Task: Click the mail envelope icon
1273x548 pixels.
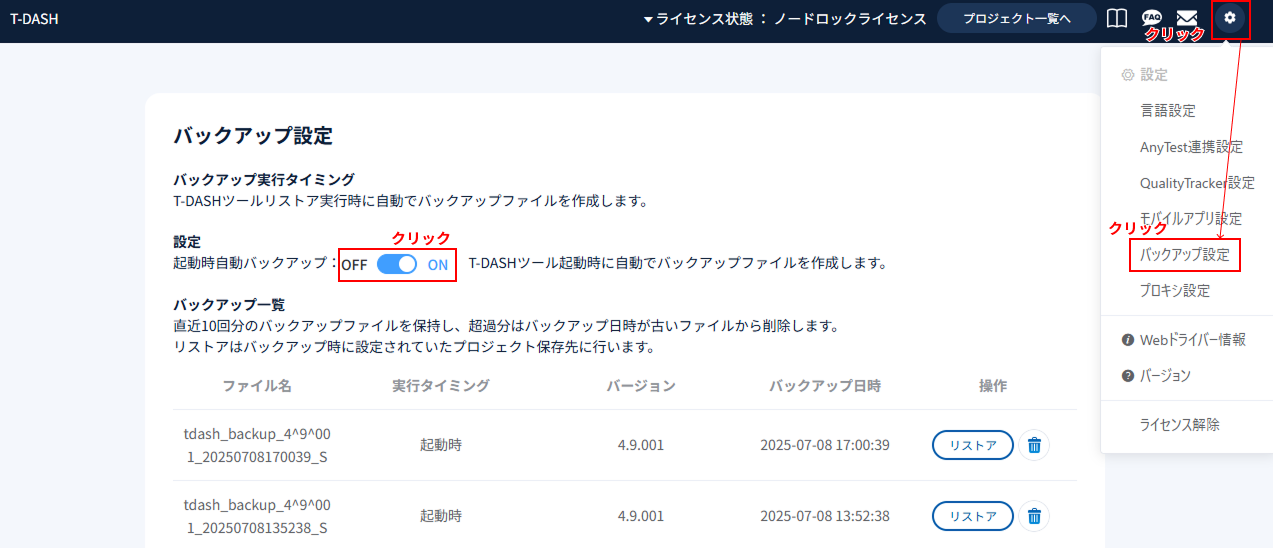Action: [x=1187, y=18]
